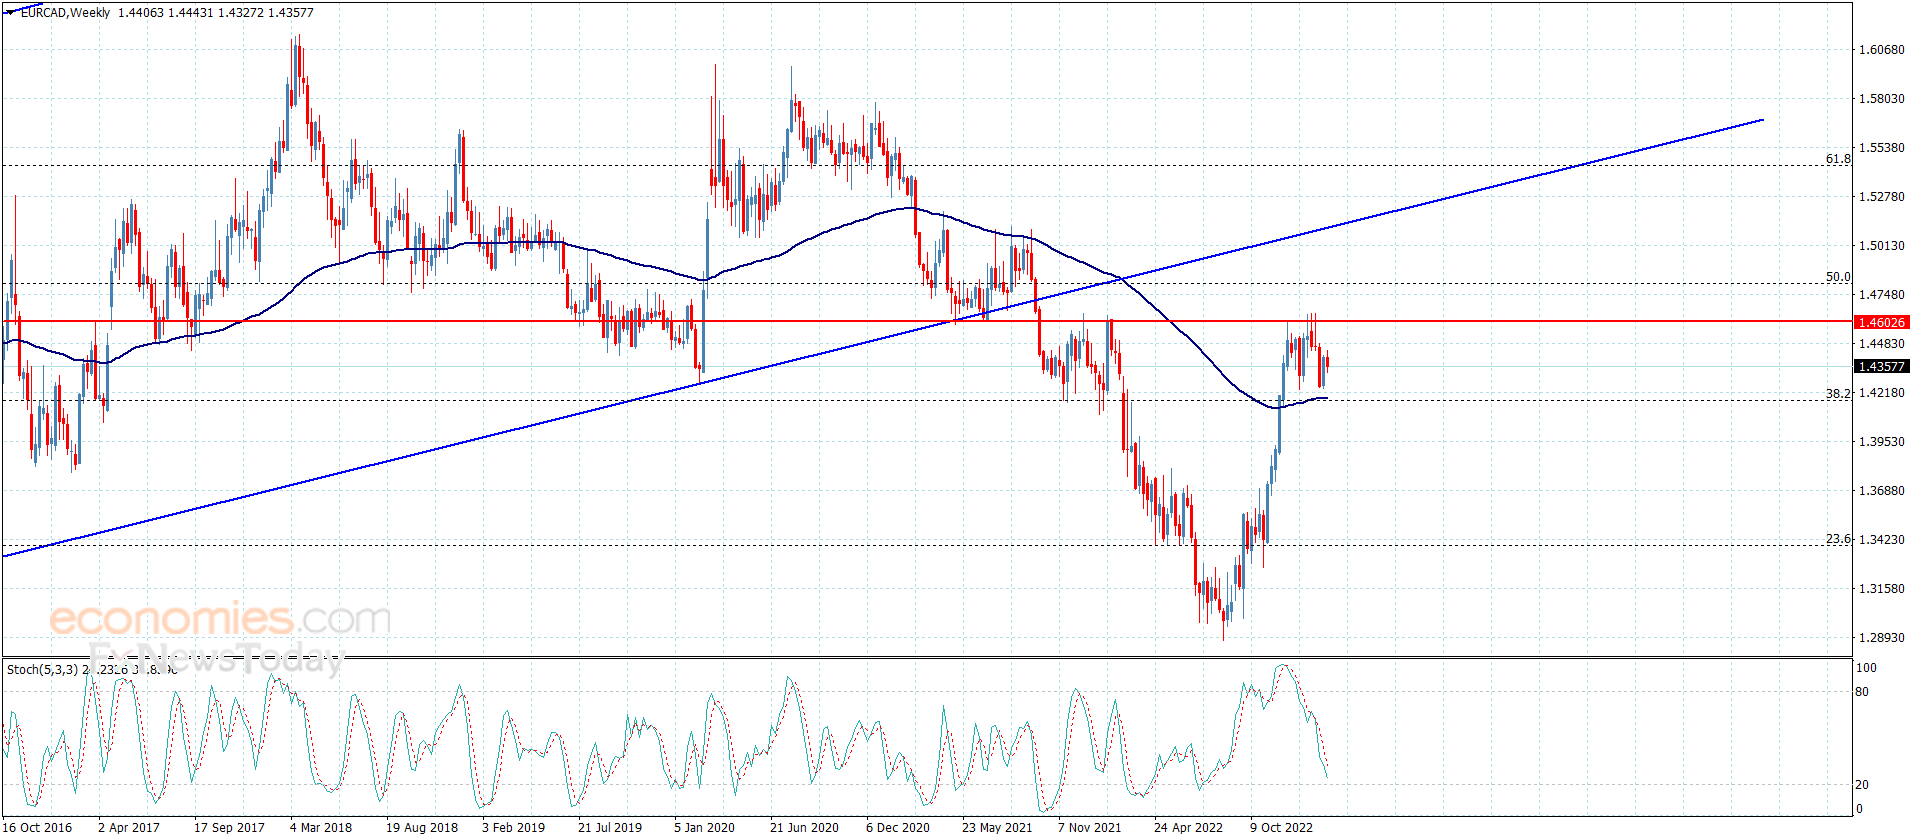The width and height of the screenshot is (1916, 840).
Task: Click the 1.55380 price axis value
Action: [1881, 147]
